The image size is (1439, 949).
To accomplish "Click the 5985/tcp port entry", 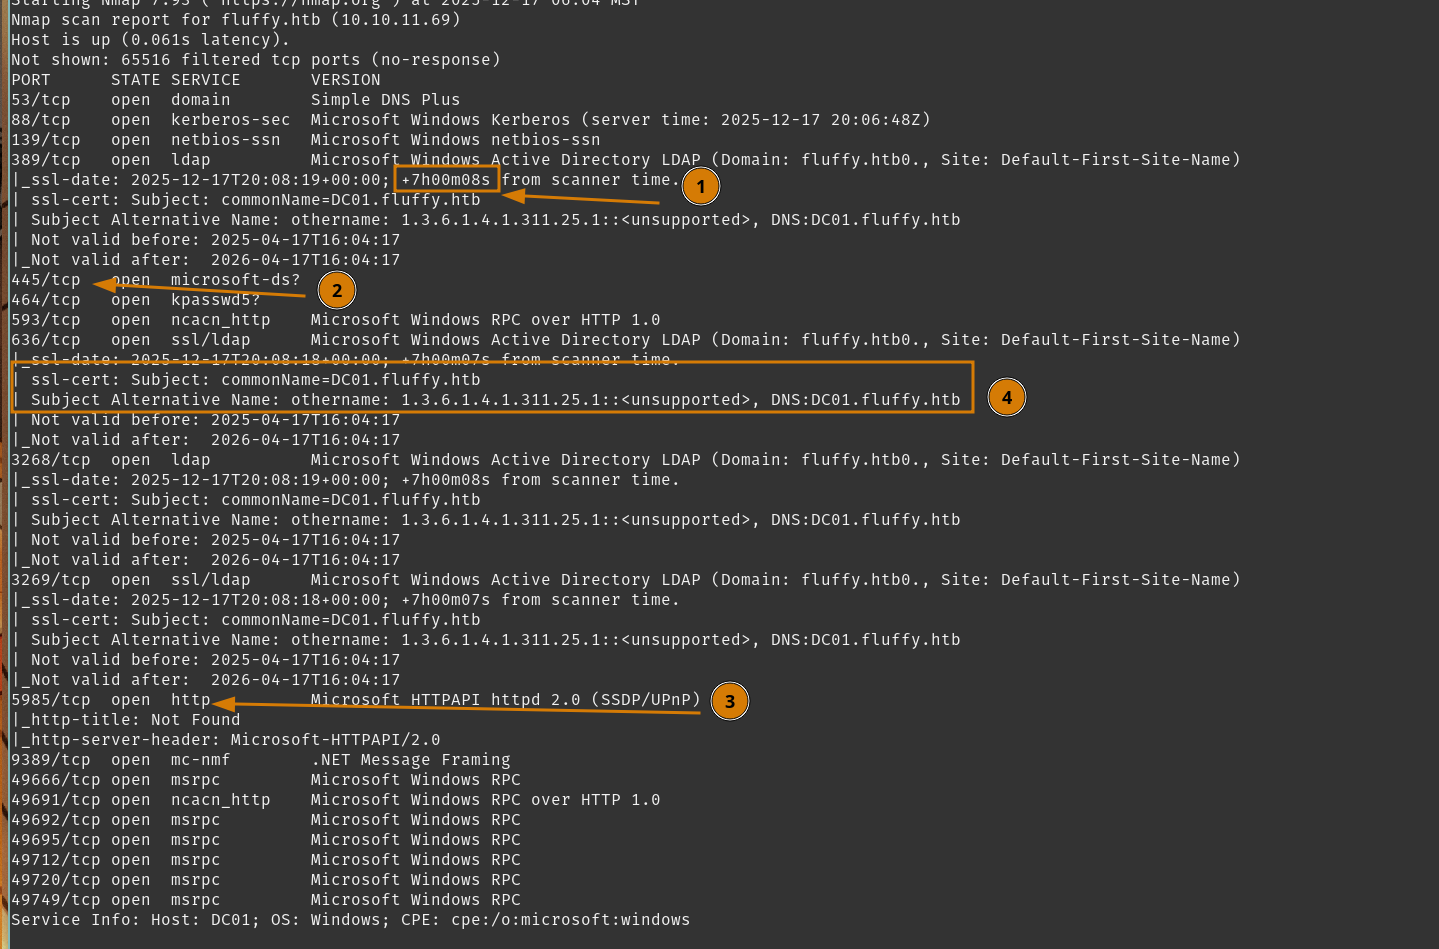I will coord(51,700).
